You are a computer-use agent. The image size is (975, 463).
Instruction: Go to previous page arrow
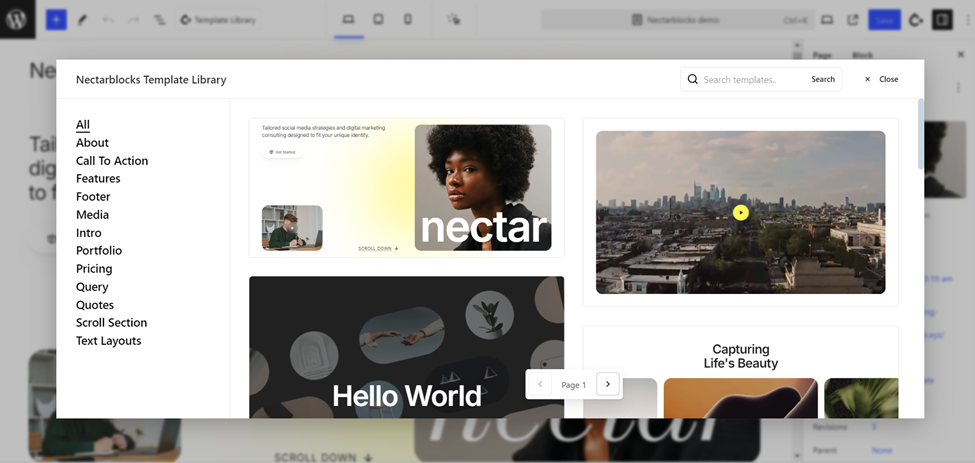(540, 384)
